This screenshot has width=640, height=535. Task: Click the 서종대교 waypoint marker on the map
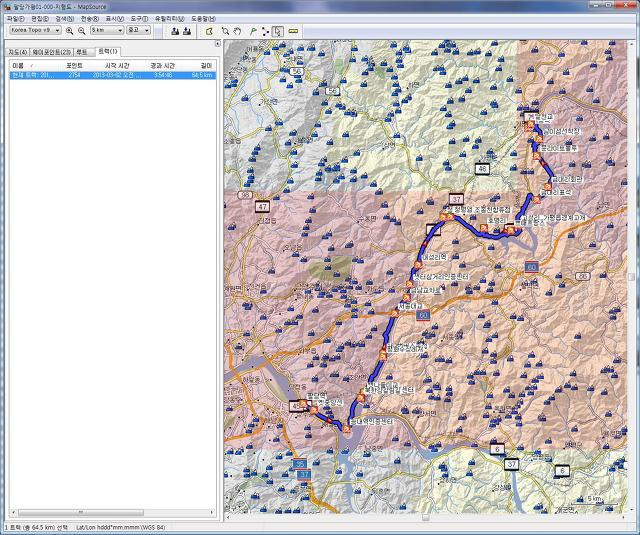[394, 313]
